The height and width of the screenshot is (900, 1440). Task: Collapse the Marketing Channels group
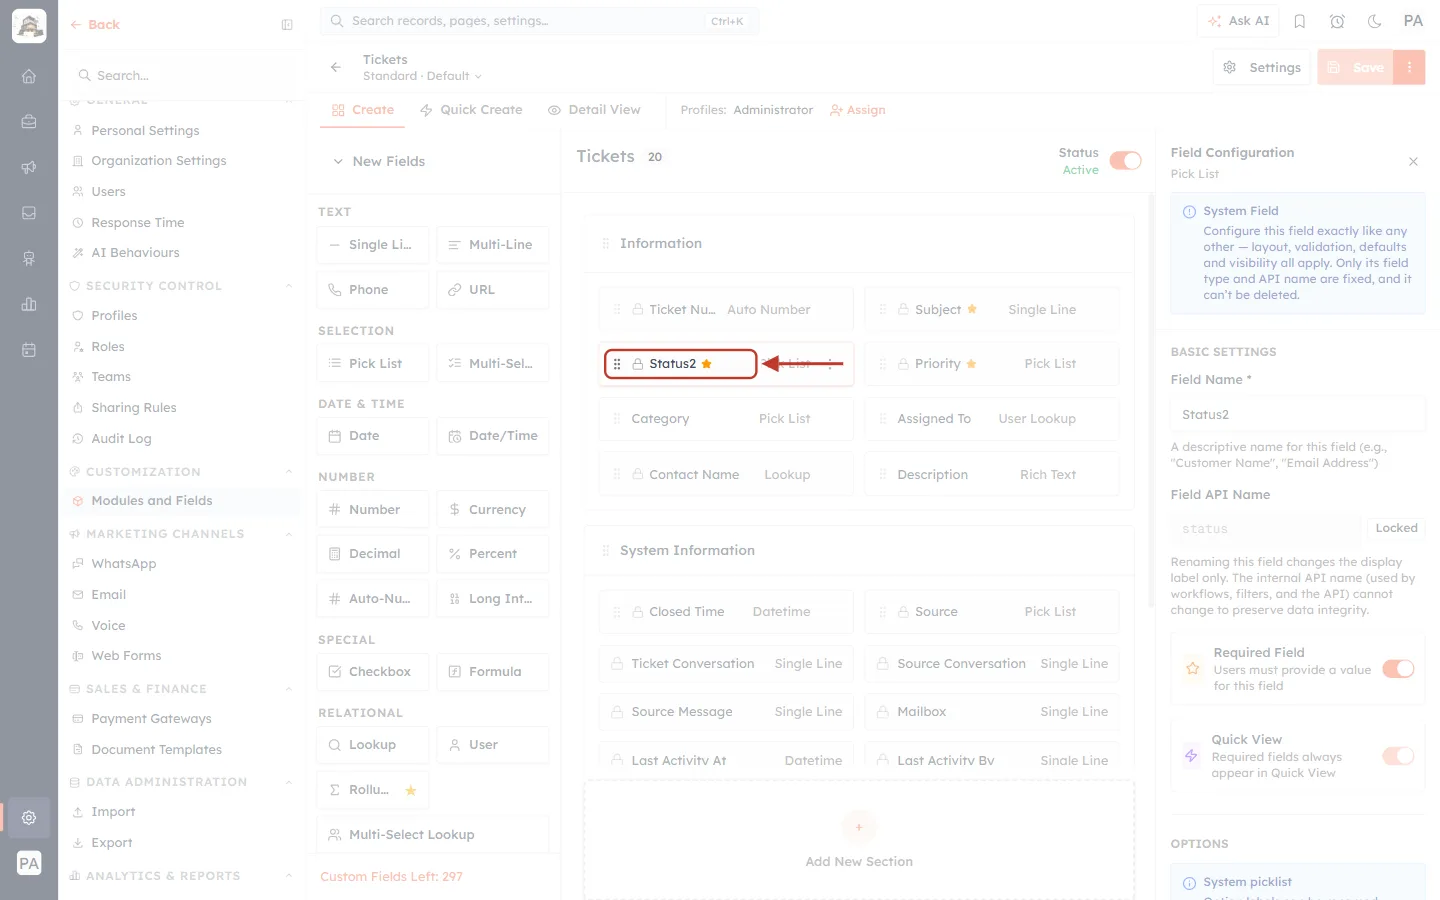pos(289,534)
